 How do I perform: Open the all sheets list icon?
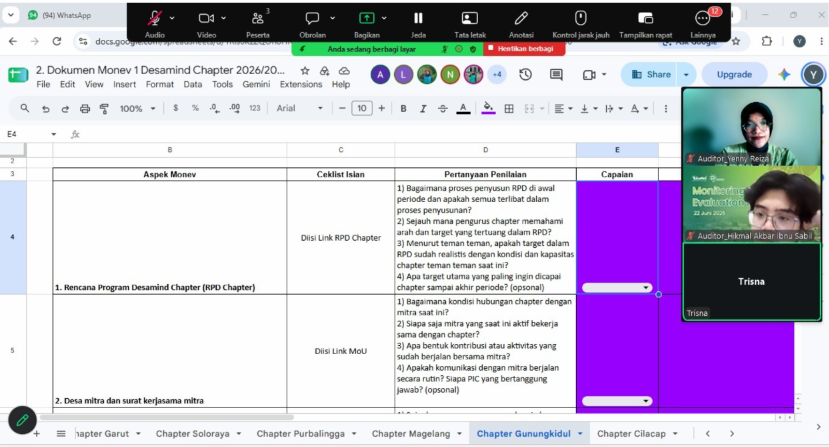coord(61,434)
